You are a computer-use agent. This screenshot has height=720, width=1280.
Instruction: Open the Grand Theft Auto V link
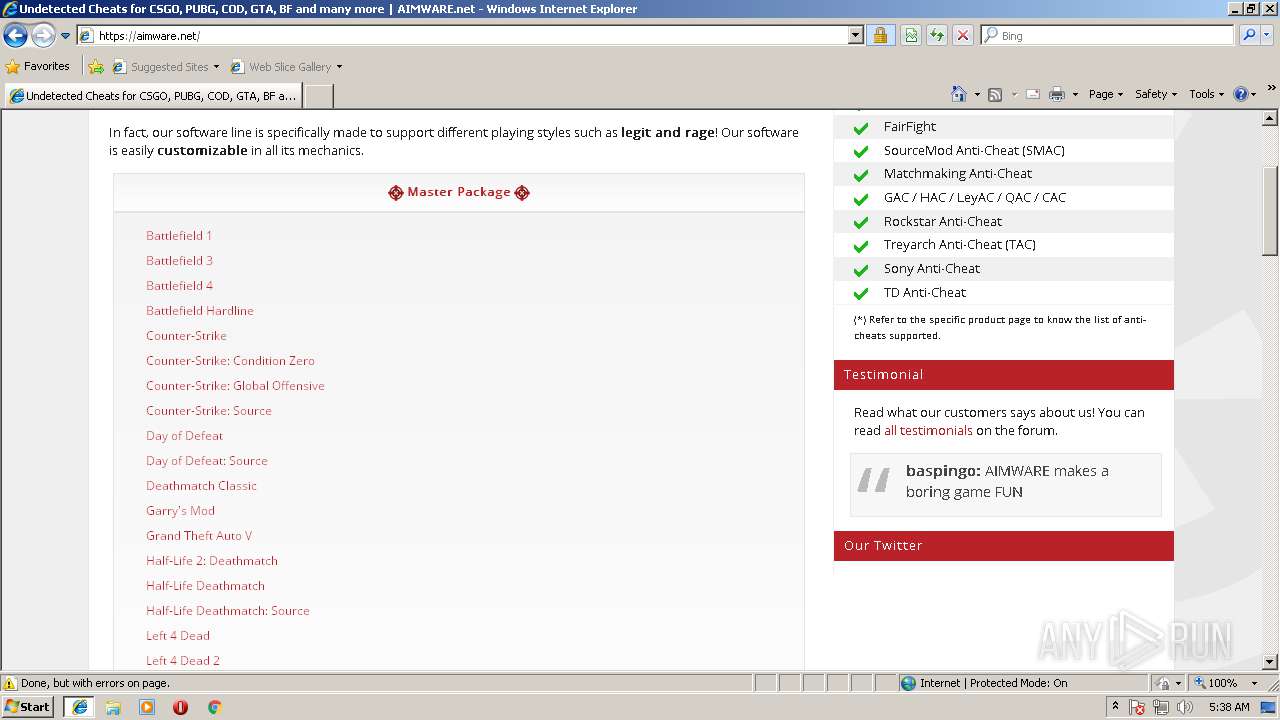199,536
